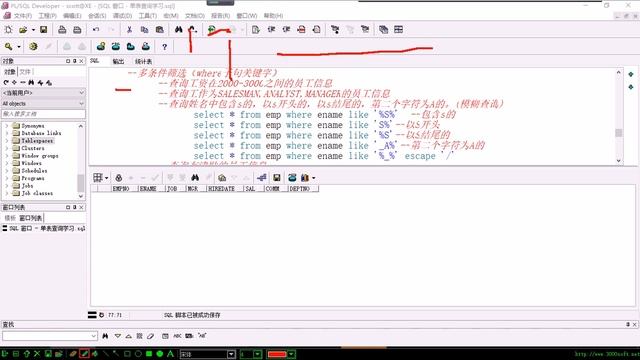Click the Copy icon in main toolbar
Viewport: 640px width, 360px height.
[x=144, y=30]
